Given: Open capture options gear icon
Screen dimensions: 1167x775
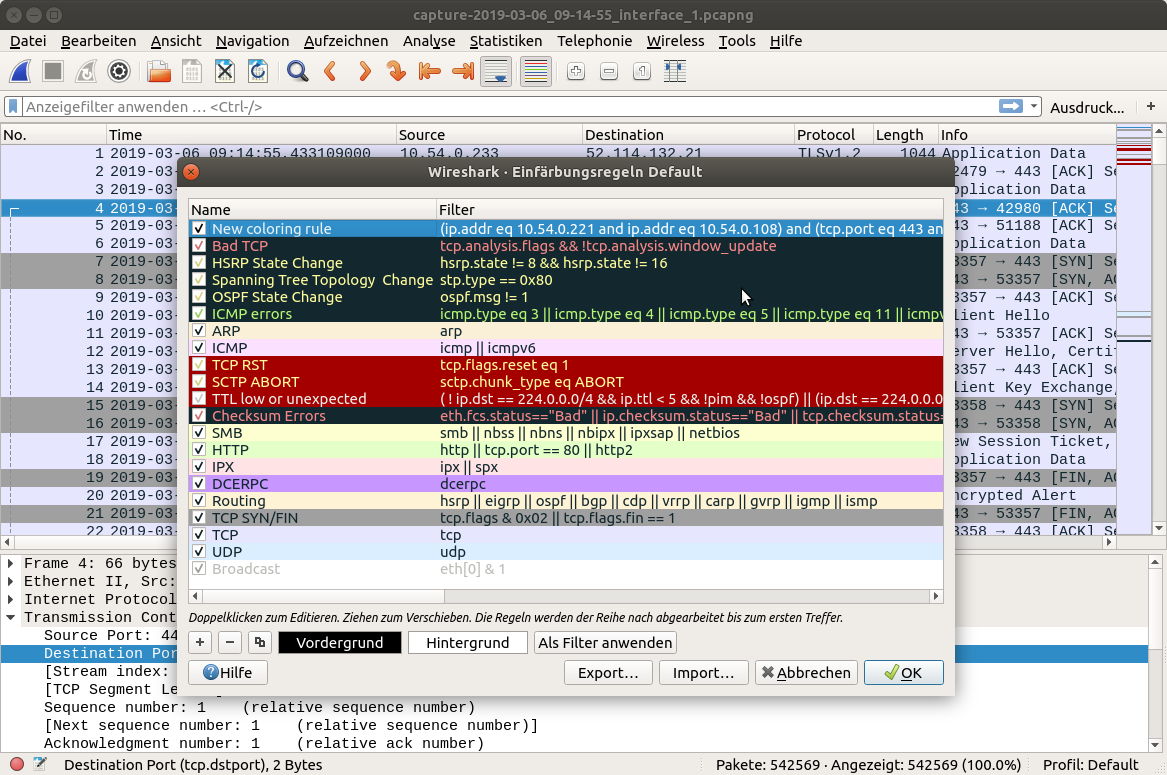Looking at the screenshot, I should [x=119, y=71].
